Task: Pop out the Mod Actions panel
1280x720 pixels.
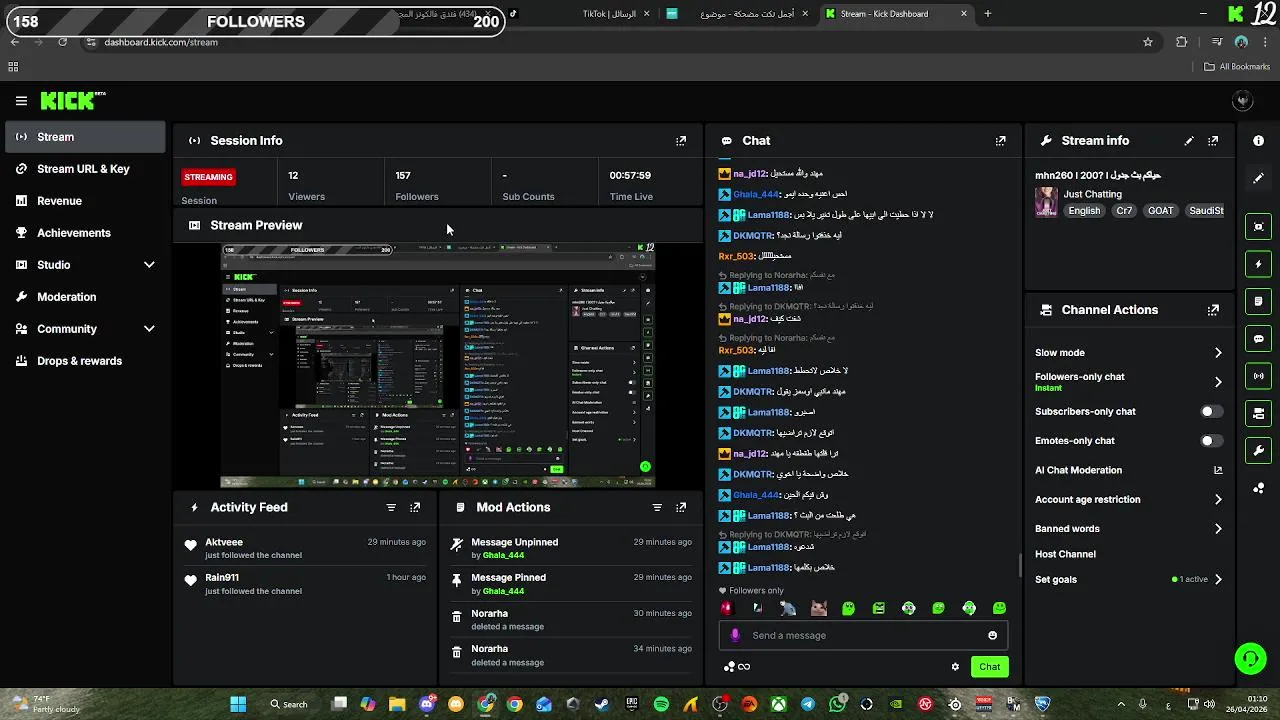Action: 681,507
